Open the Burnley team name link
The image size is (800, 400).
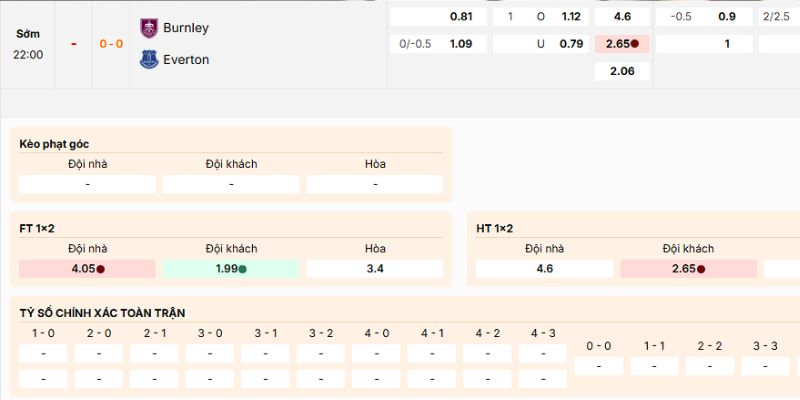point(186,28)
